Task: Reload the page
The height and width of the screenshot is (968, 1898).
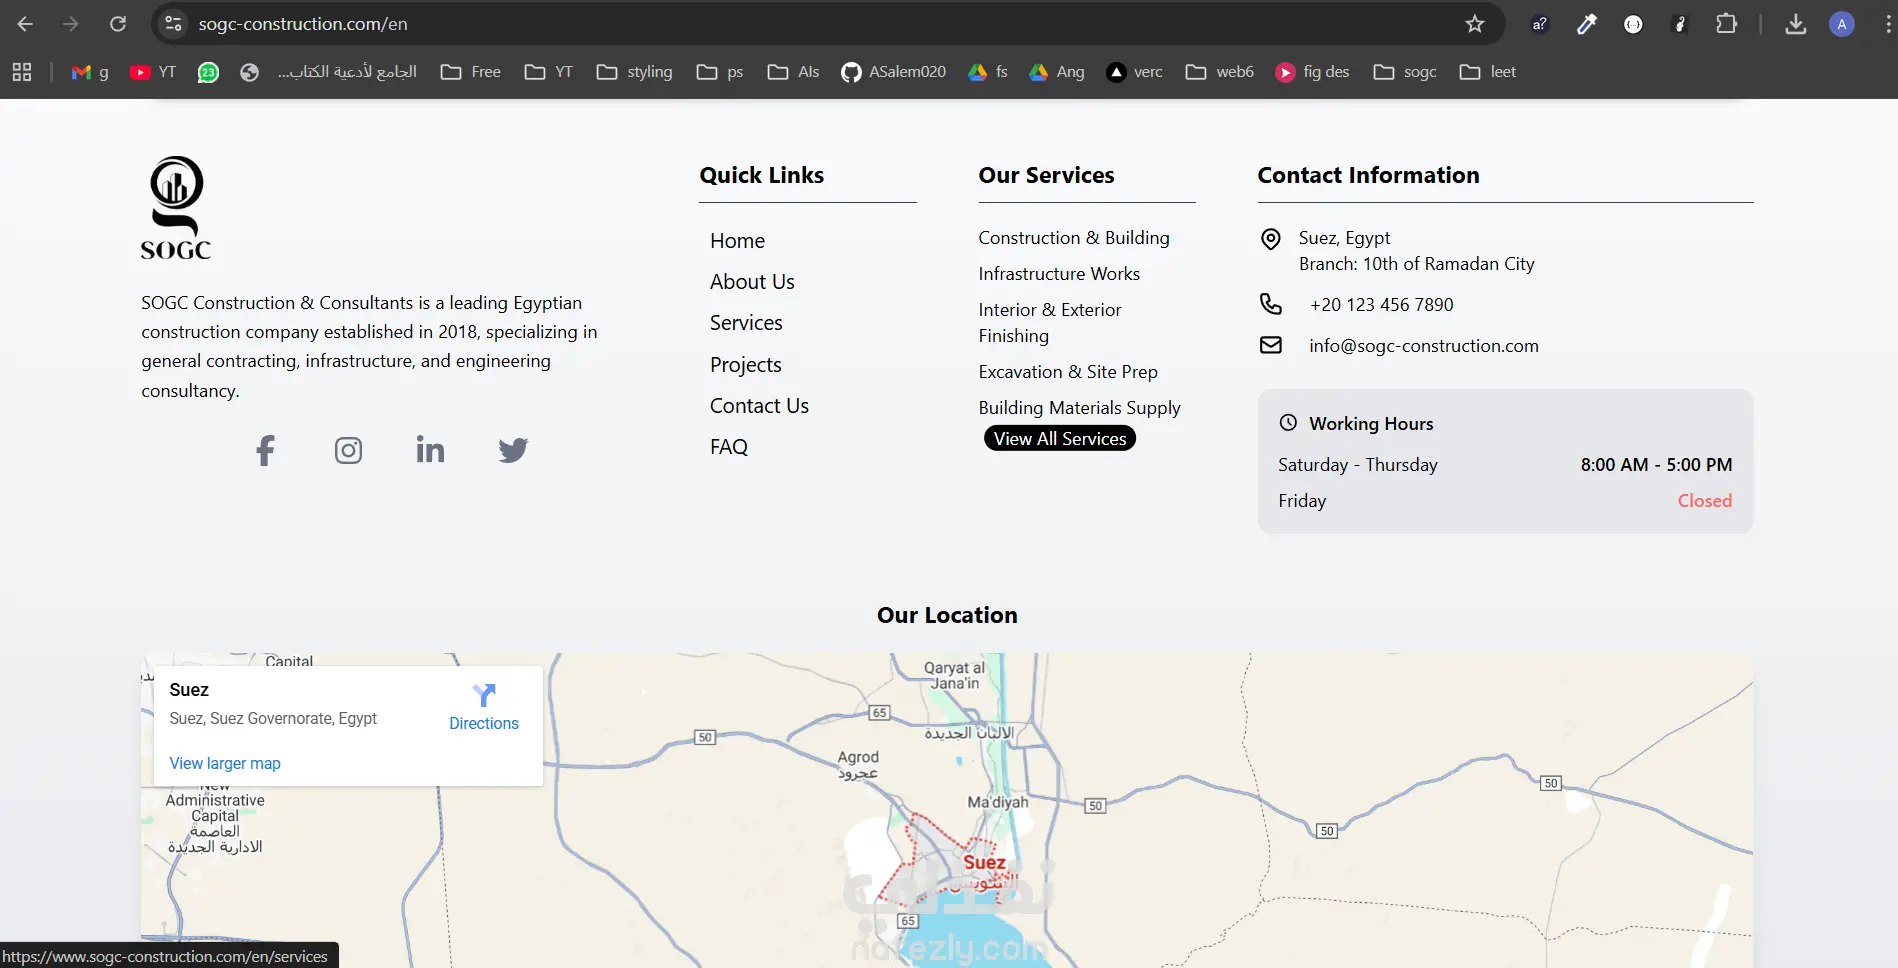Action: click(x=118, y=24)
